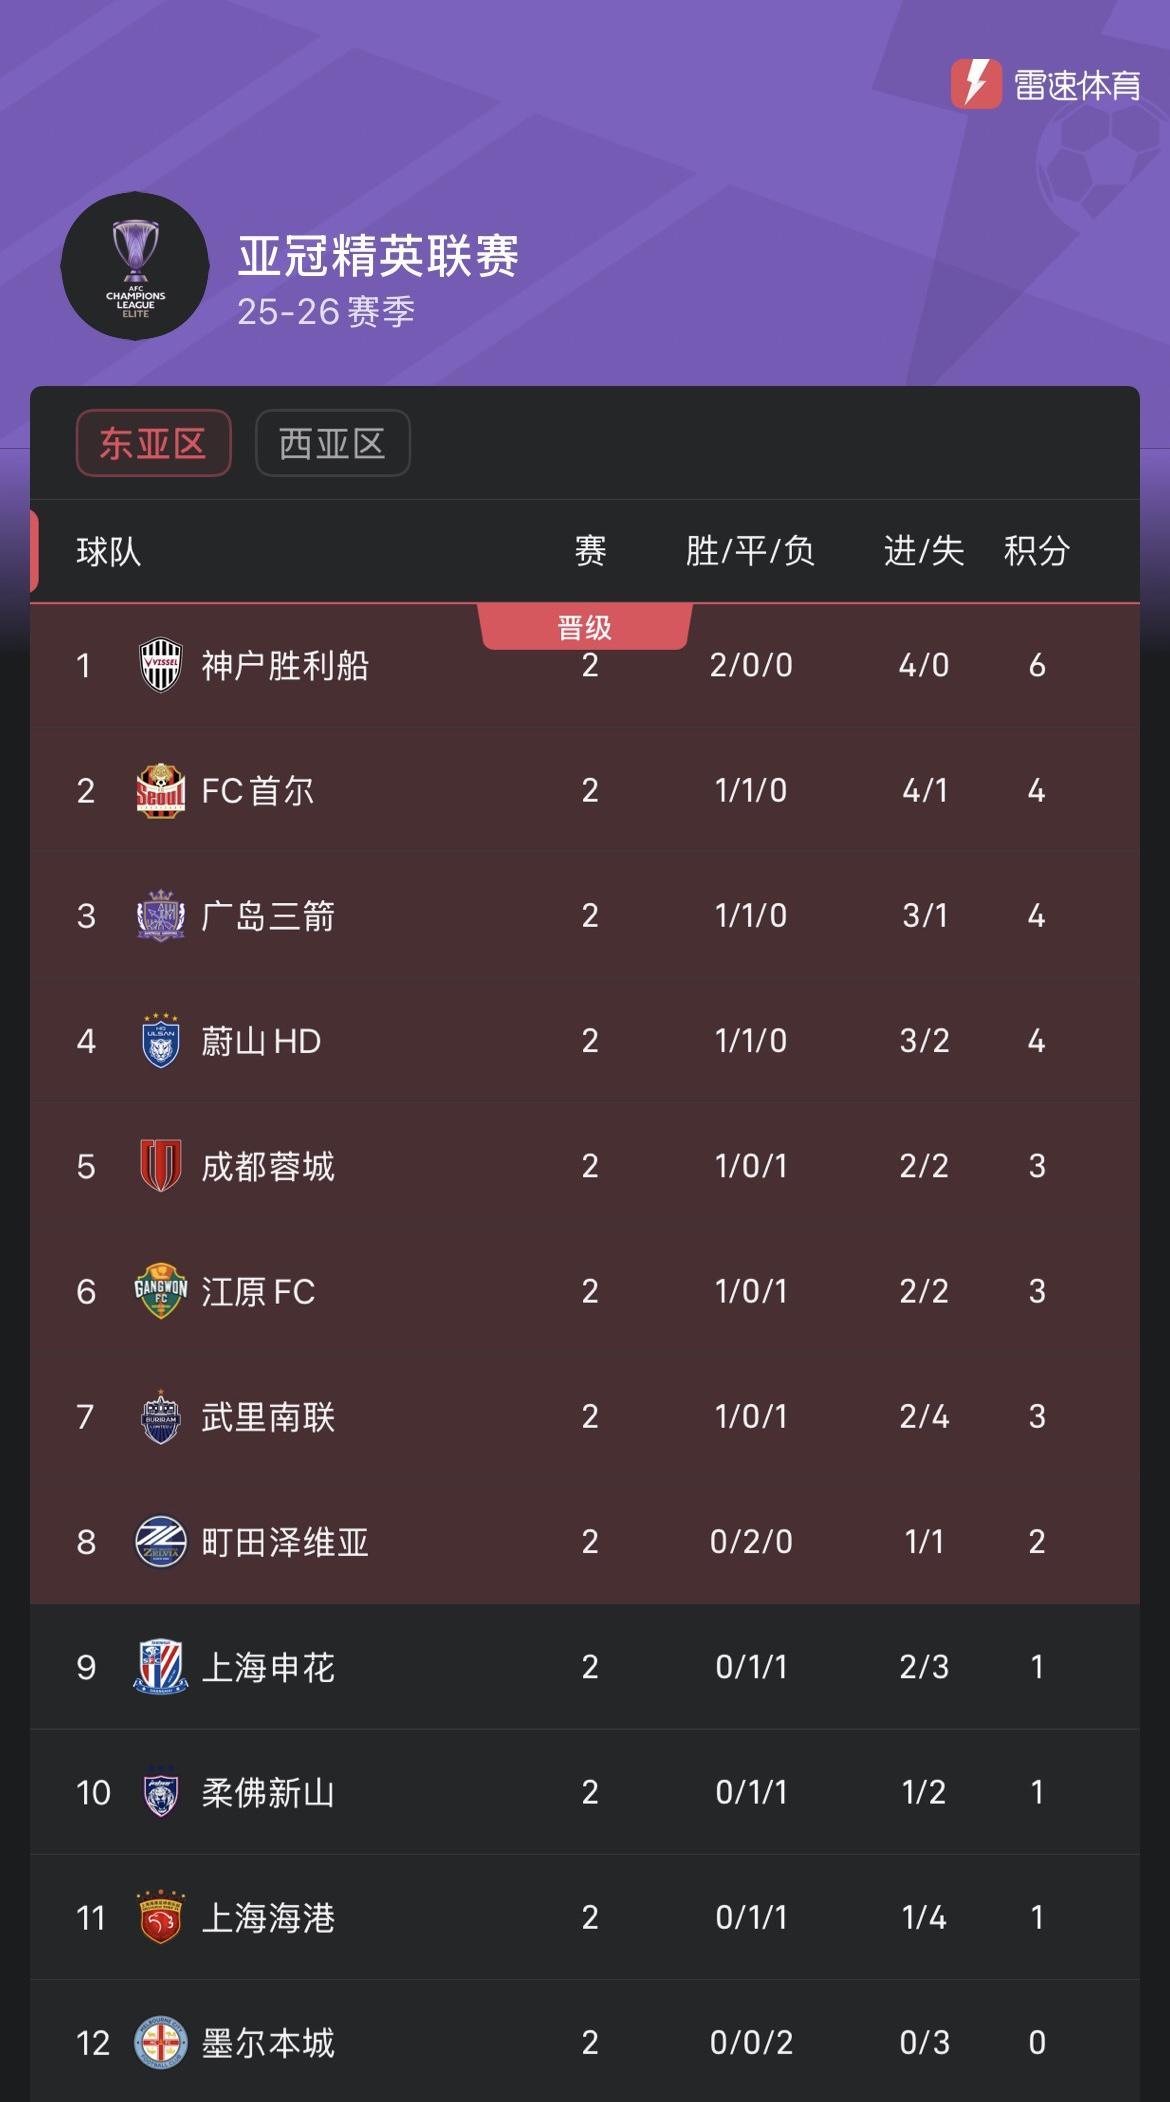Click the Johor Darul Ta'zim crest
This screenshot has width=1170, height=2102.
[x=160, y=1793]
